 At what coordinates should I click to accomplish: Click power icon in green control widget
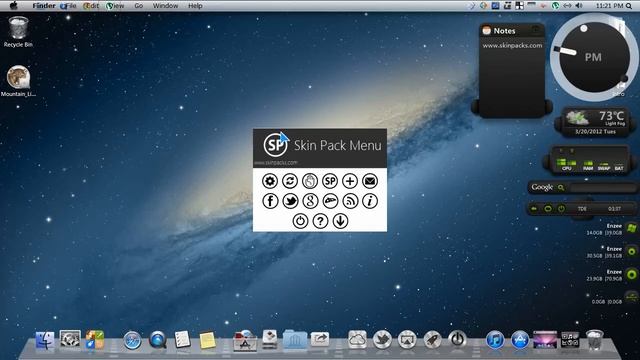pos(562,209)
